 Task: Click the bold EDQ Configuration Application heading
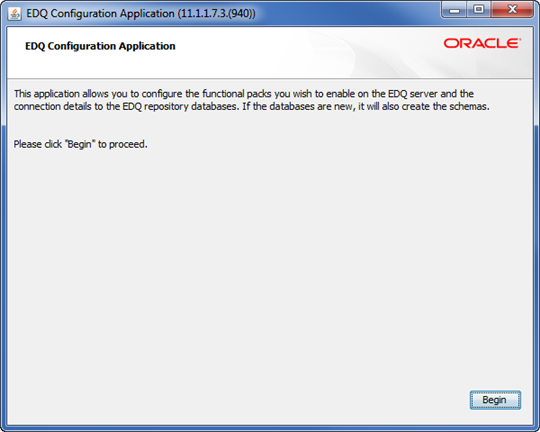click(100, 46)
